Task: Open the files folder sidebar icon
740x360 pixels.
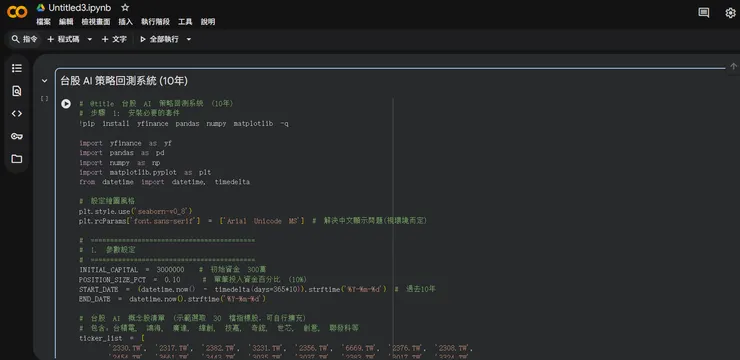Action: [17, 159]
